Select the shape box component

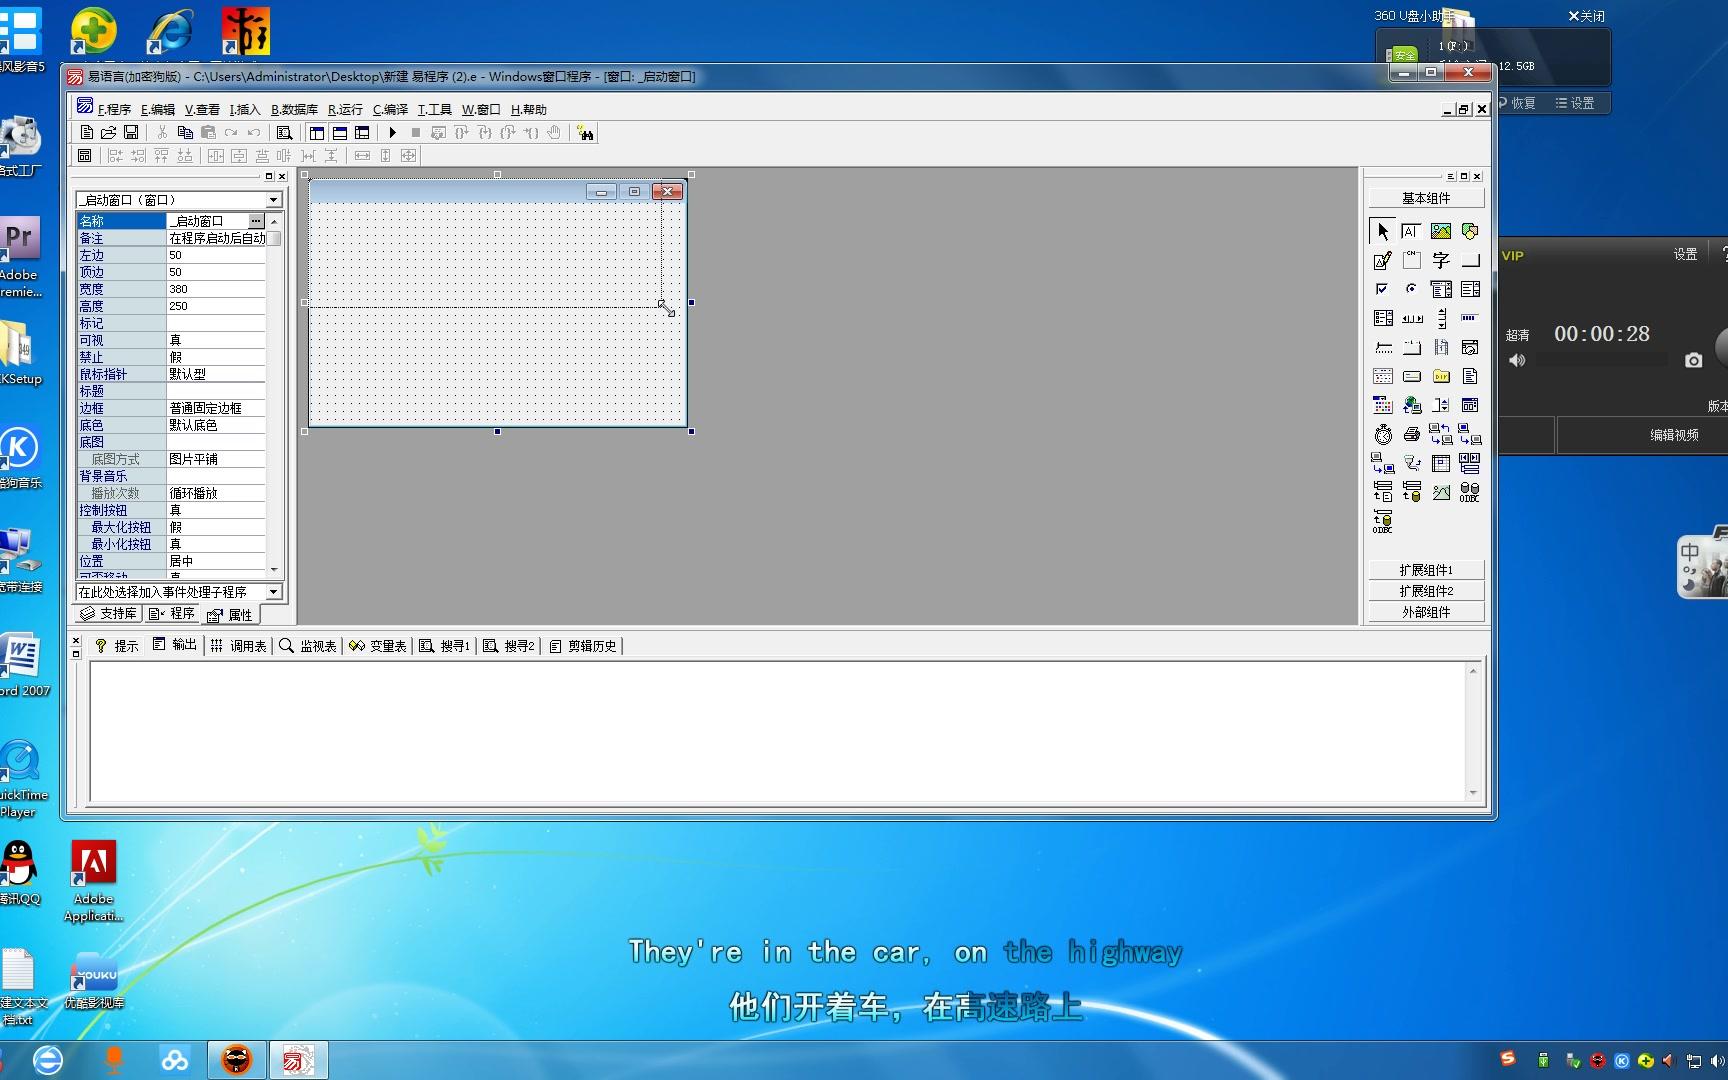1469,231
